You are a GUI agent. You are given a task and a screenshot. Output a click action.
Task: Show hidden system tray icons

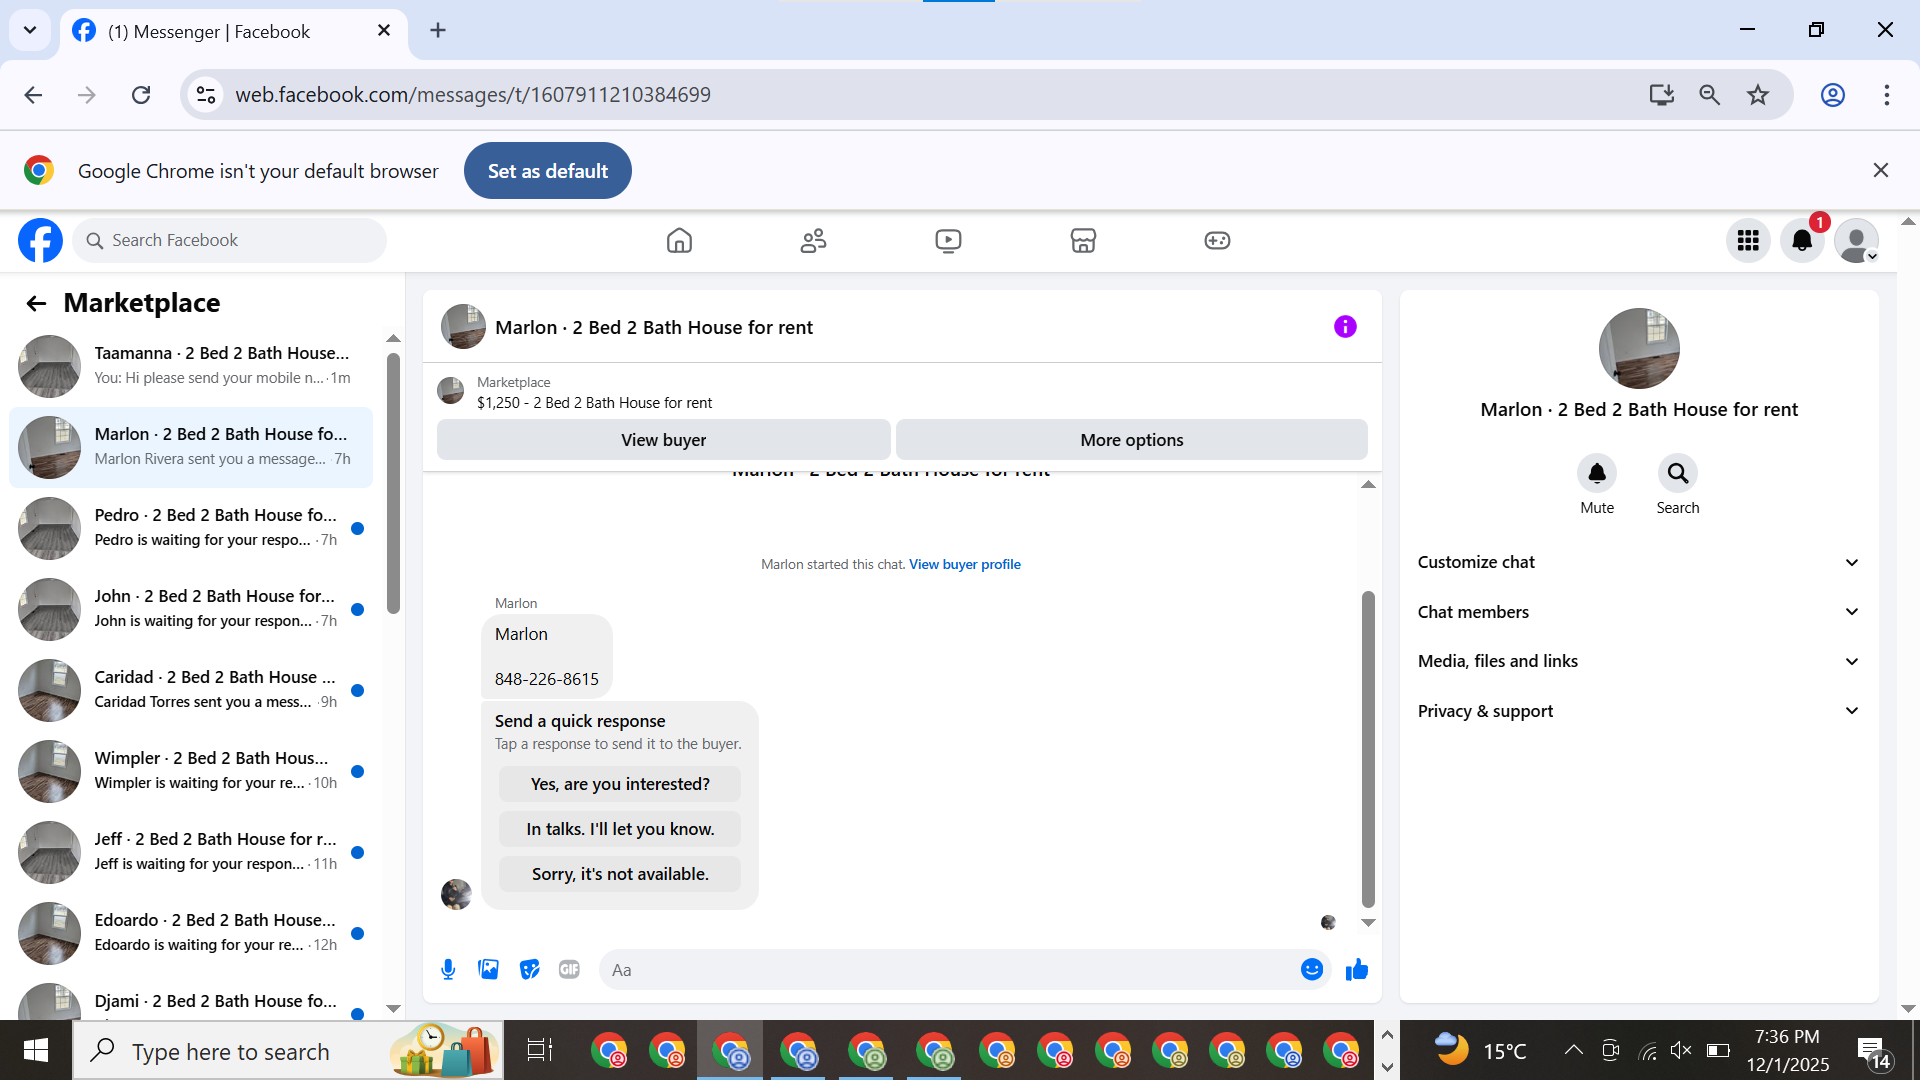pyautogui.click(x=1573, y=1050)
